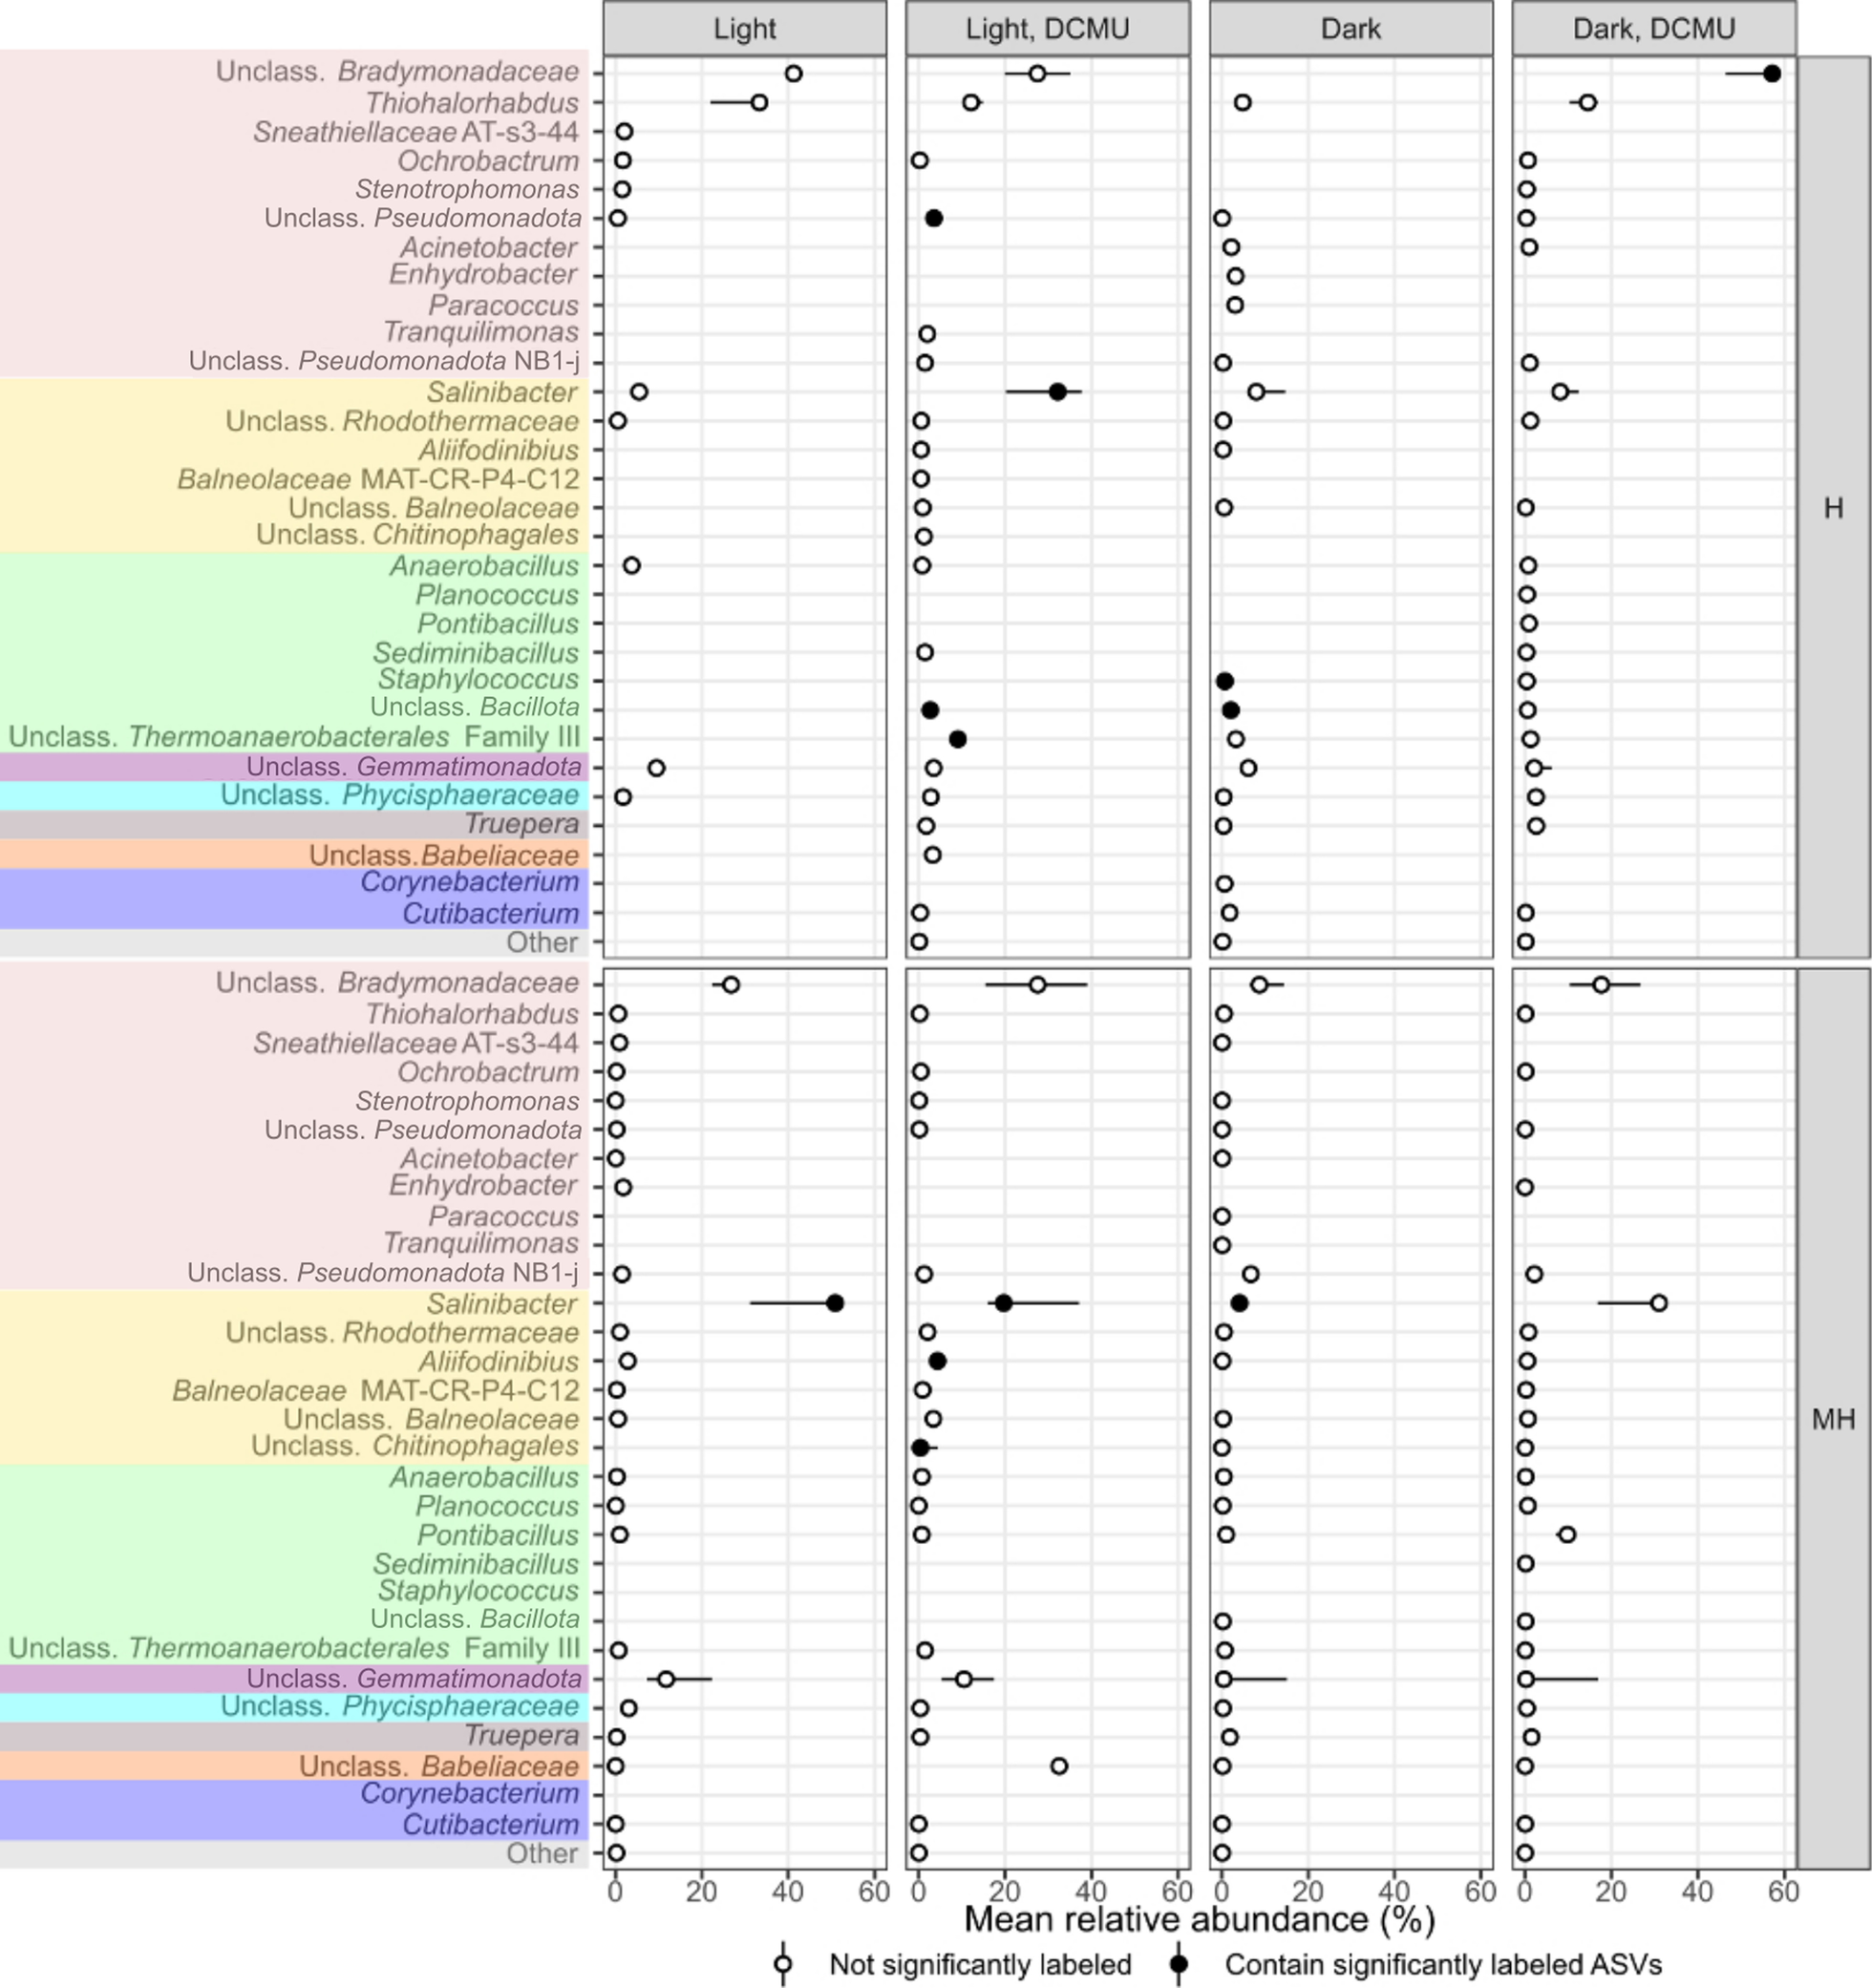The width and height of the screenshot is (1872, 1988).
Task: Click "Unclass. Gemmatimonadota" label in the H section
Action: (414, 767)
